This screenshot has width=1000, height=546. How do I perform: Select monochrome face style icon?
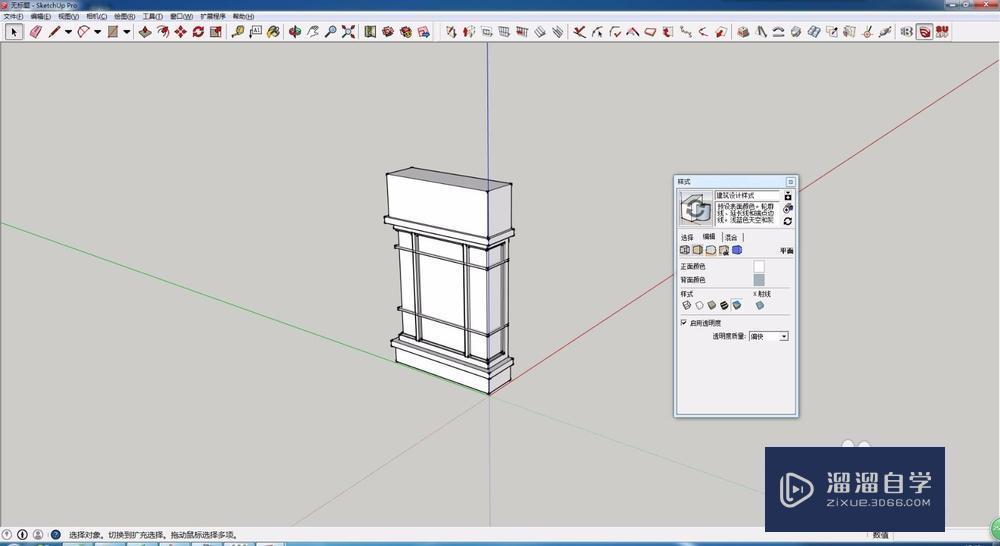click(x=737, y=305)
